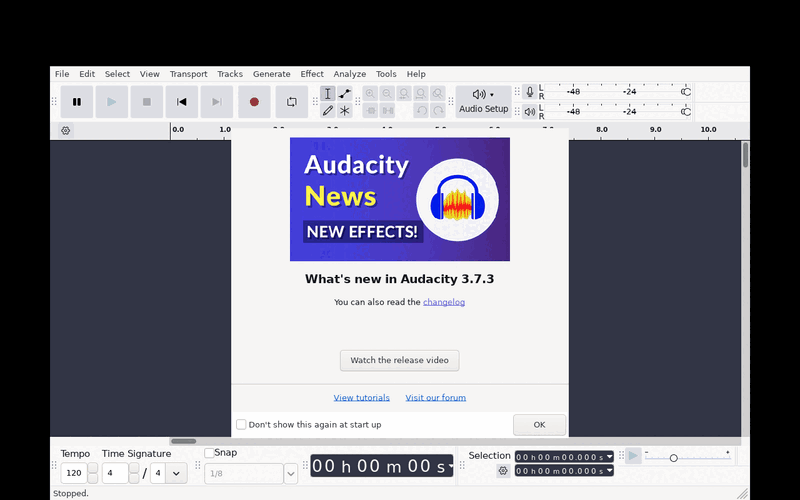Image resolution: width=800 pixels, height=500 pixels.
Task: Zoom in using the magnifier plus icon
Action: point(370,93)
